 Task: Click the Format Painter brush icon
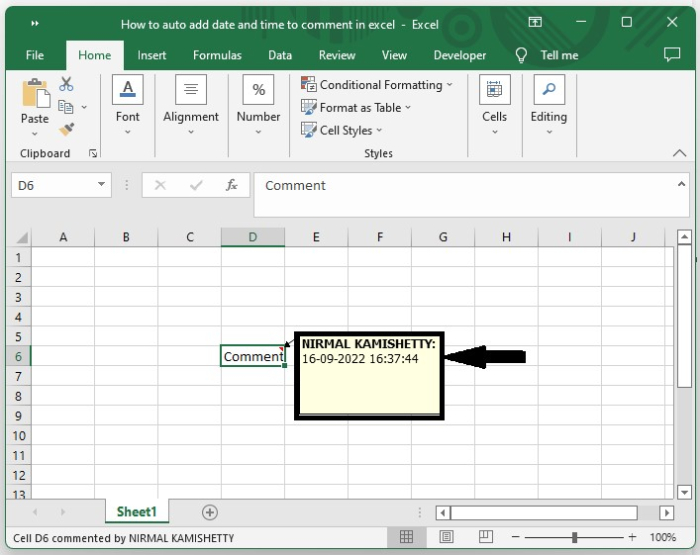tap(67, 129)
